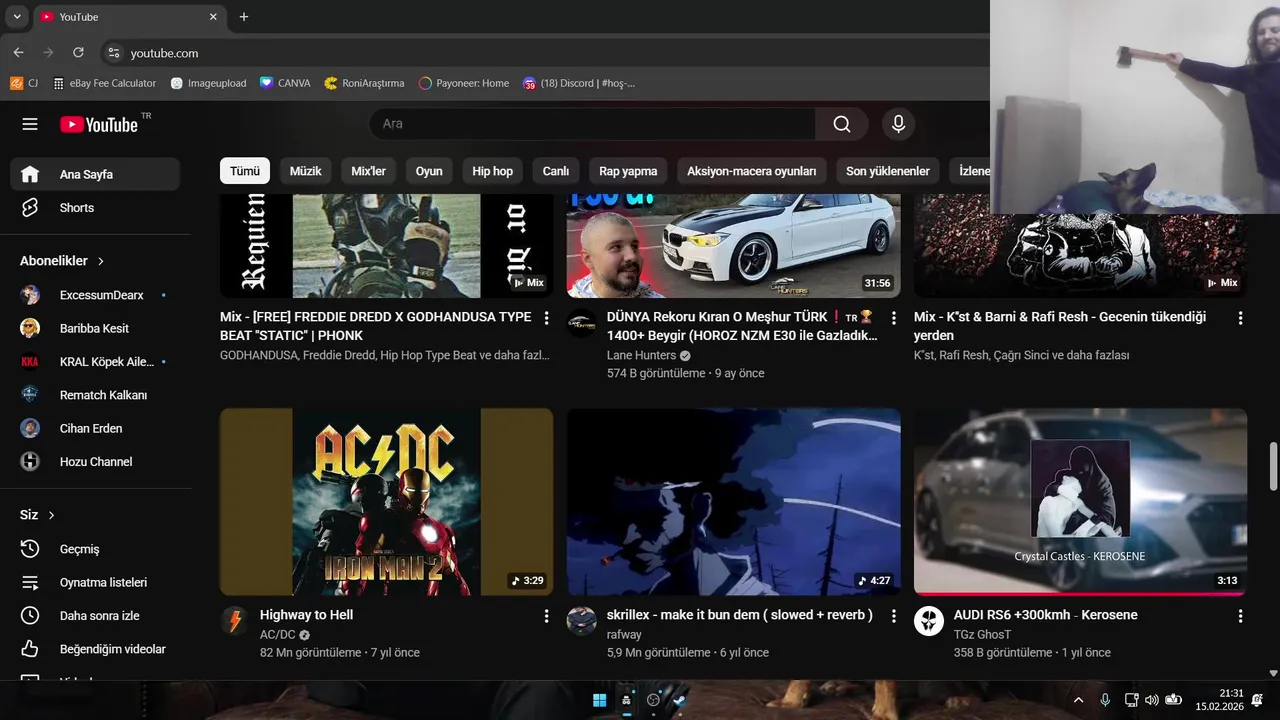Select the Oyun filter chip
1280x720 pixels.
429,171
